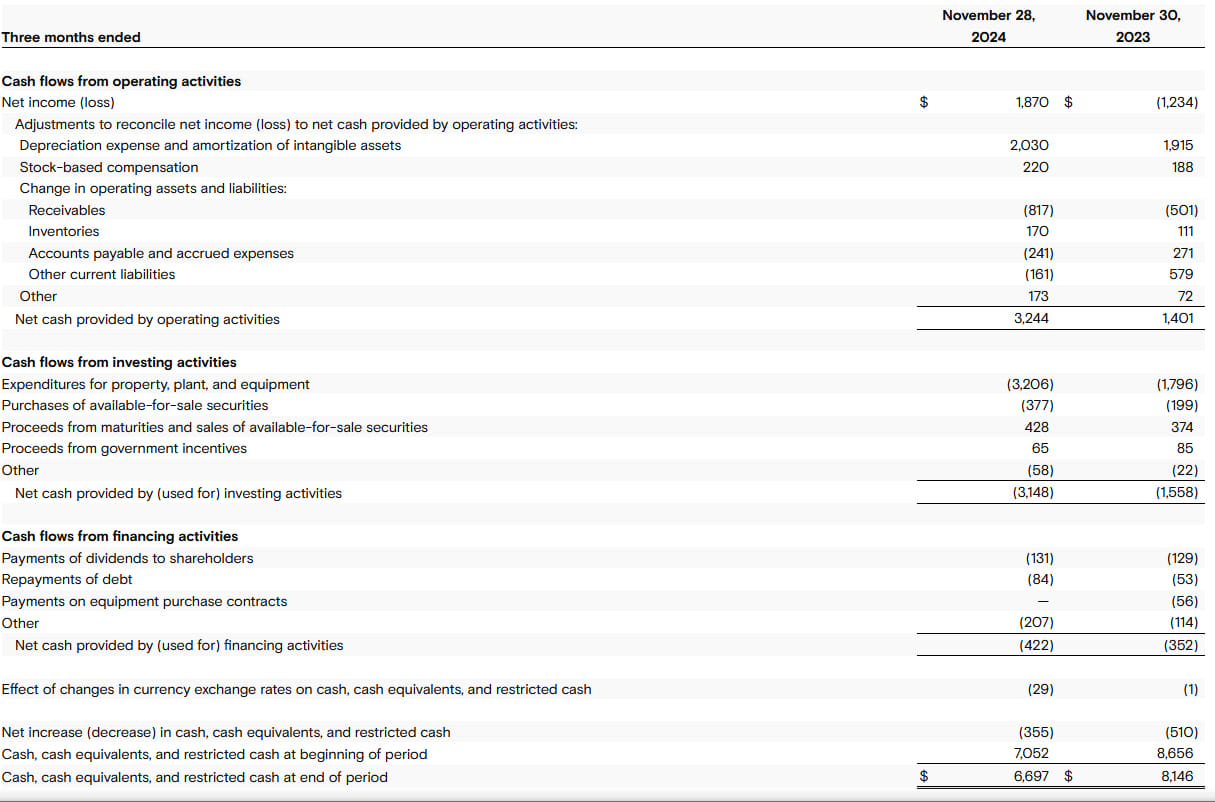The width and height of the screenshot is (1215, 802).
Task: Click the "Net income (loss)" row label
Action: click(58, 102)
